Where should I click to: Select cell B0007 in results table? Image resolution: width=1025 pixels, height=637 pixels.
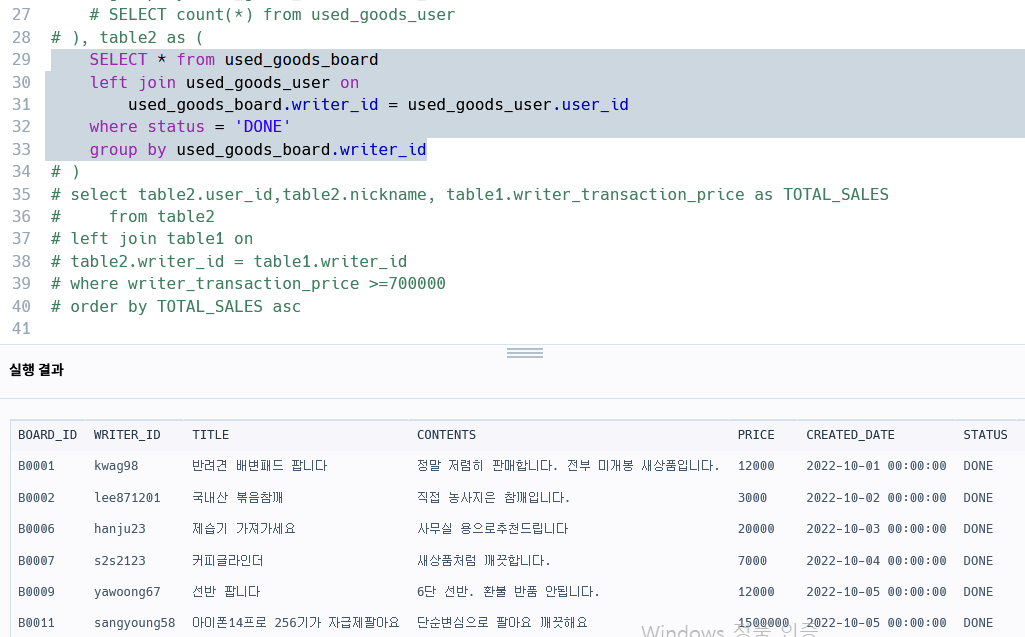point(36,560)
